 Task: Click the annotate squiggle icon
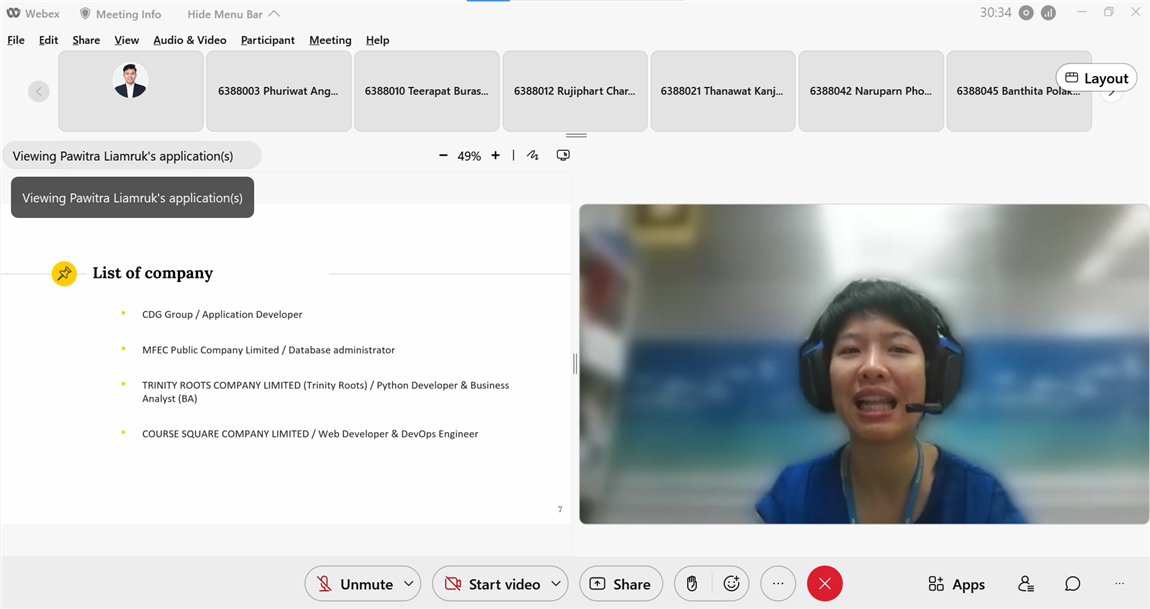click(x=533, y=156)
